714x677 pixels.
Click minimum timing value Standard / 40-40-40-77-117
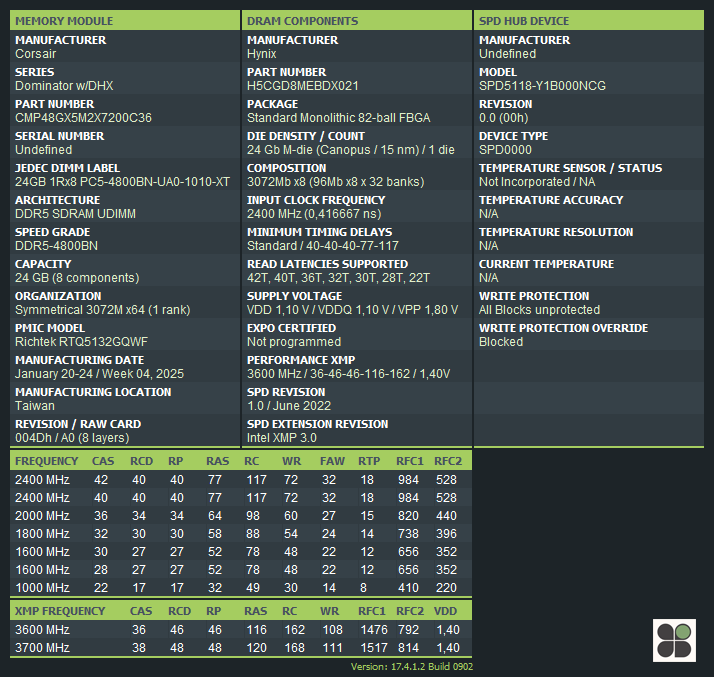[323, 246]
